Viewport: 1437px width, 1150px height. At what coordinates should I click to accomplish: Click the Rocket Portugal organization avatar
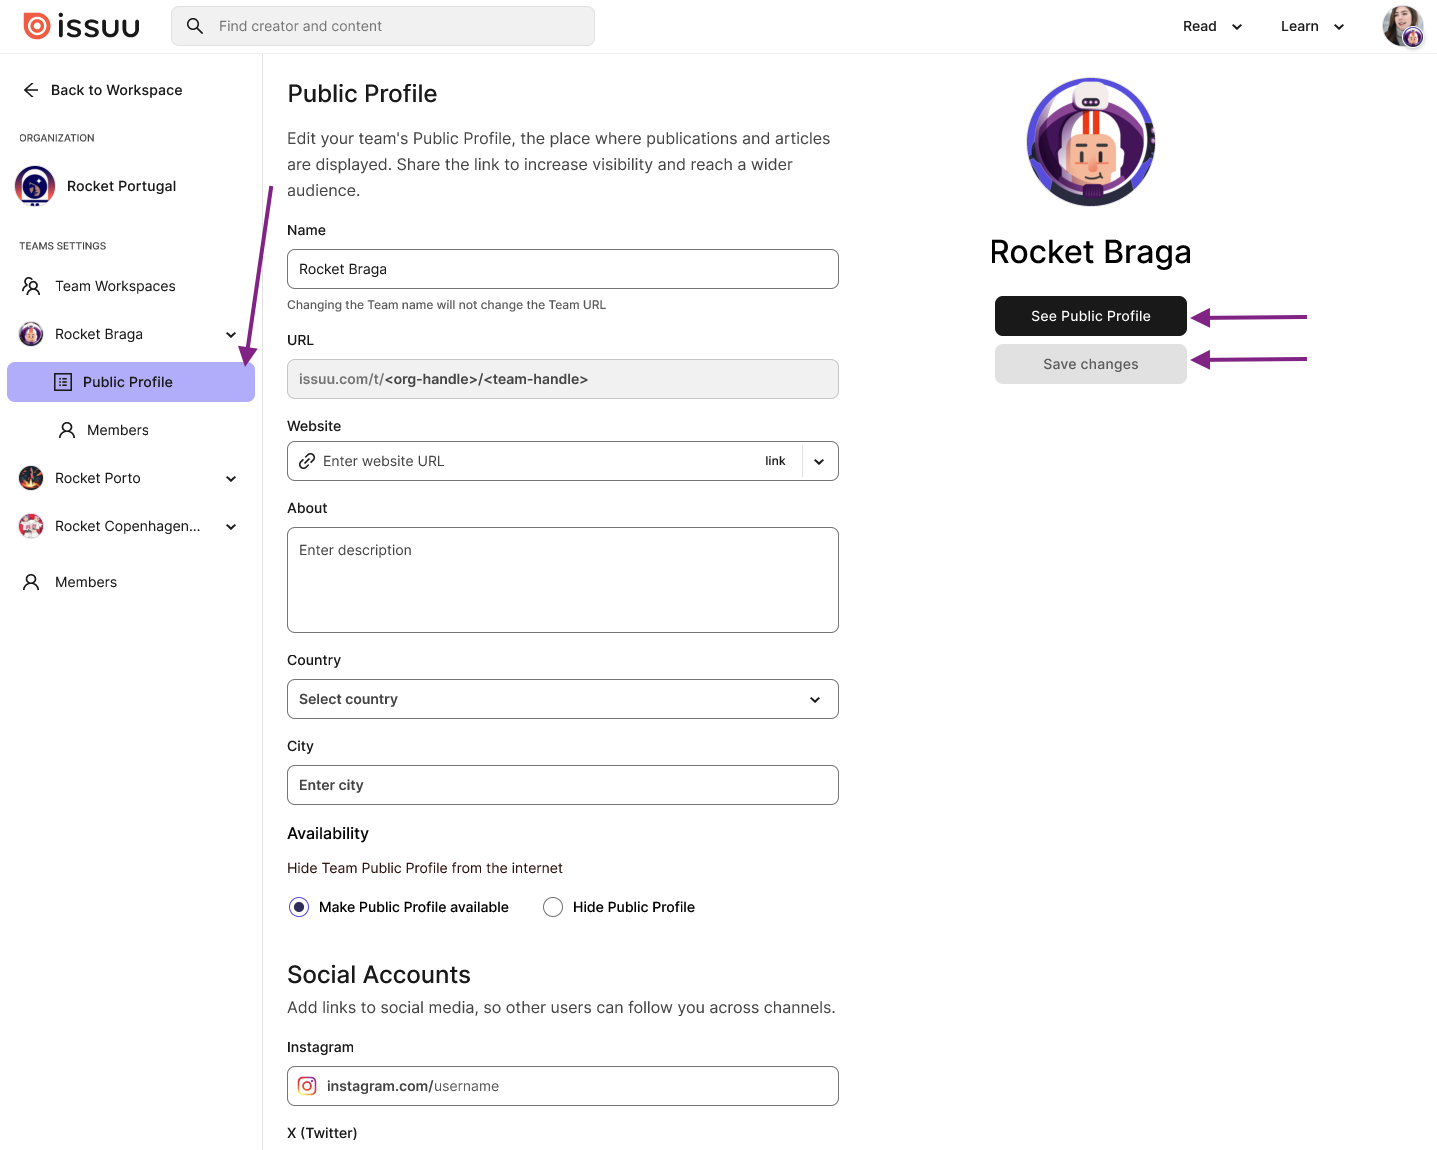coord(35,186)
